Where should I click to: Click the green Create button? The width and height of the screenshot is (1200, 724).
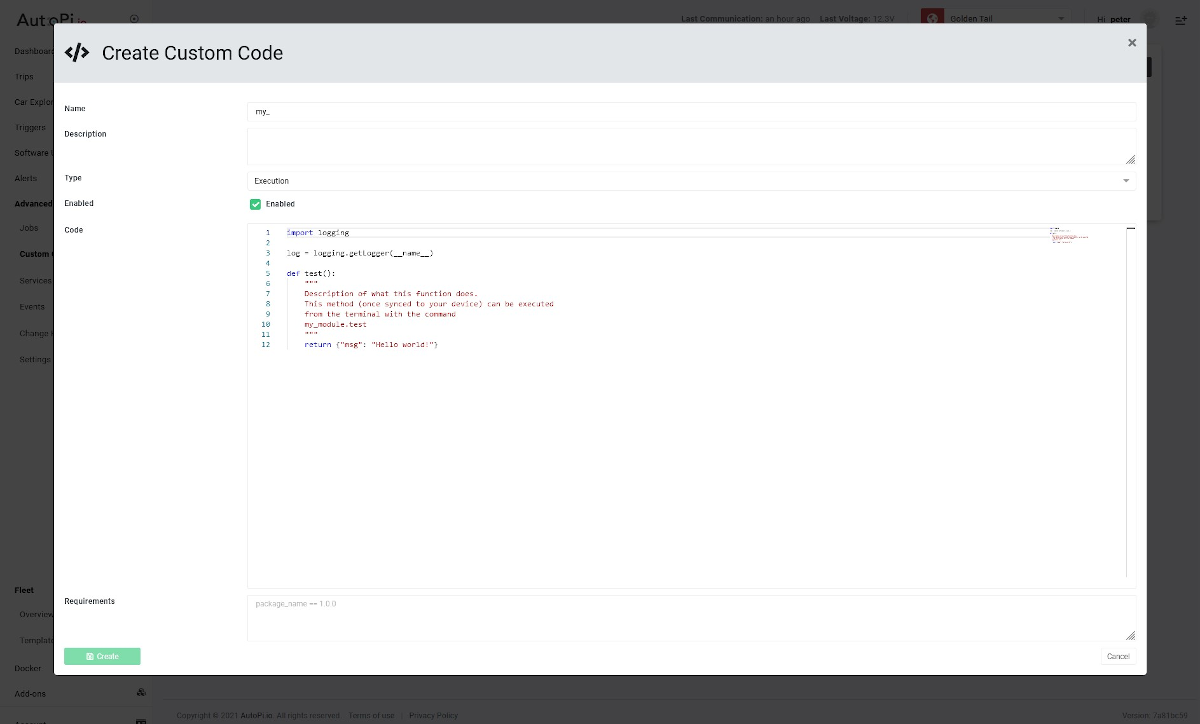102,656
